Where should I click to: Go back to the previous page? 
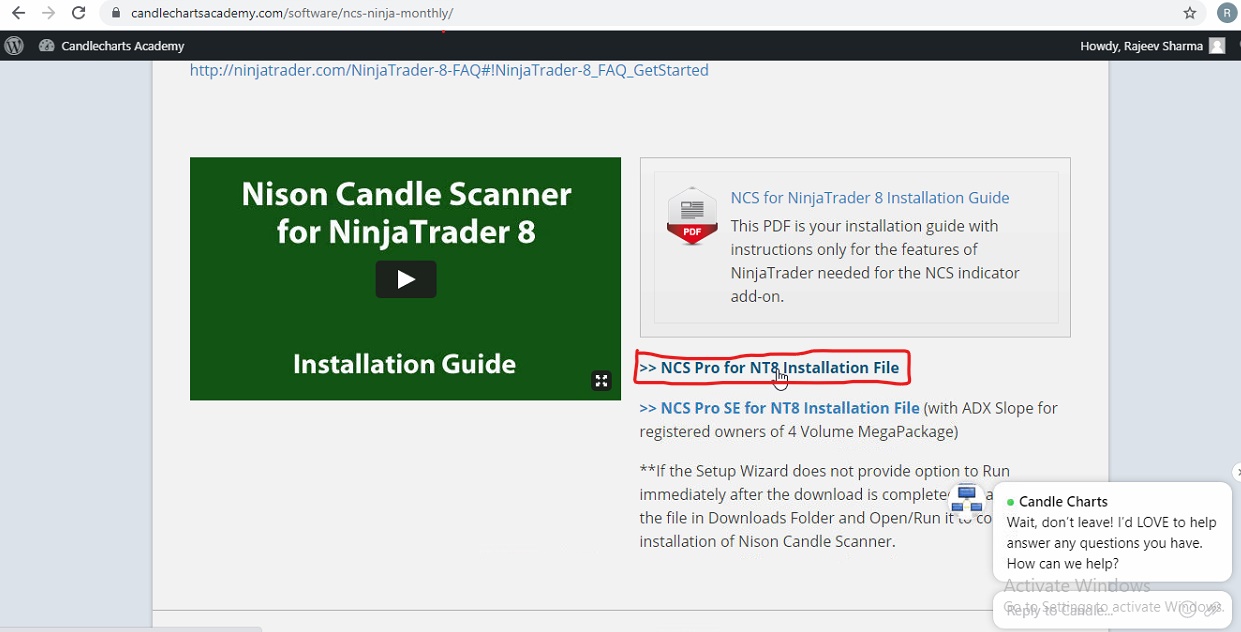click(x=18, y=13)
